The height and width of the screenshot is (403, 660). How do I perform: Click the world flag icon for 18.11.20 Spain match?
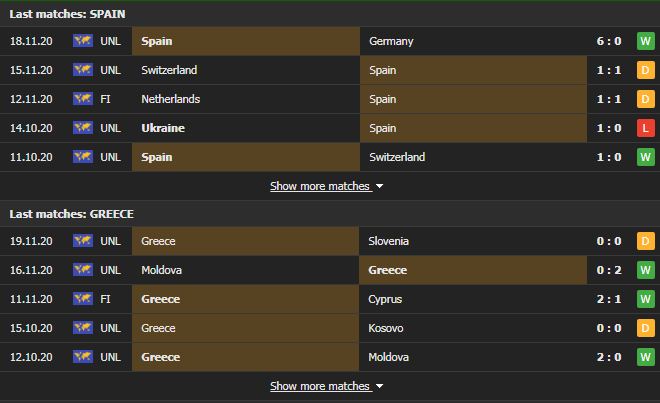coord(82,41)
